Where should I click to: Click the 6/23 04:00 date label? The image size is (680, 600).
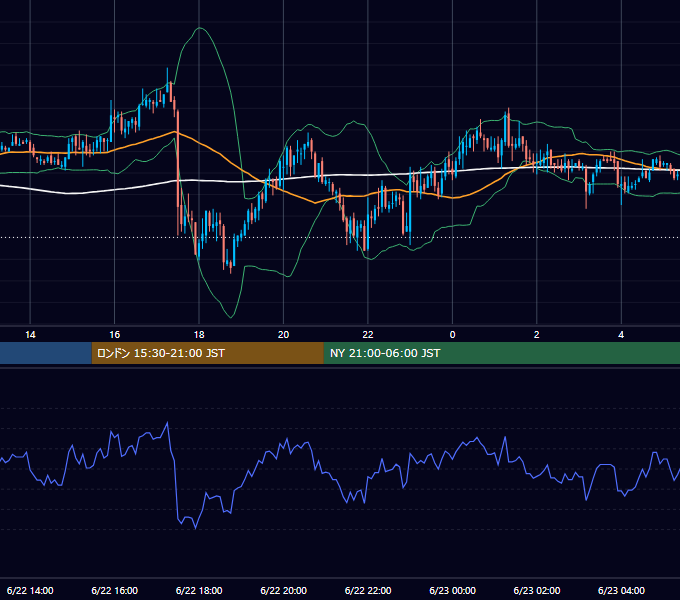click(x=621, y=590)
